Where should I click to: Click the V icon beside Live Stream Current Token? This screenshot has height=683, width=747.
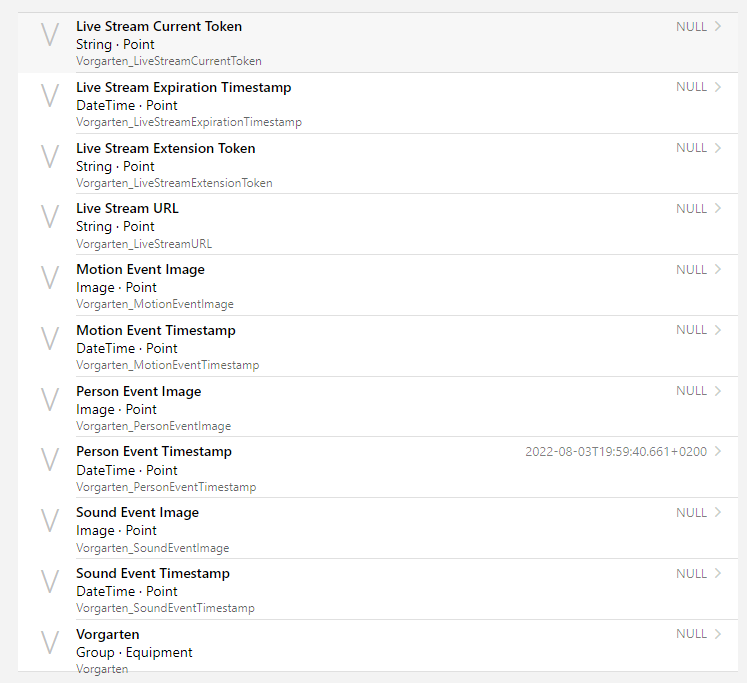(x=50, y=36)
